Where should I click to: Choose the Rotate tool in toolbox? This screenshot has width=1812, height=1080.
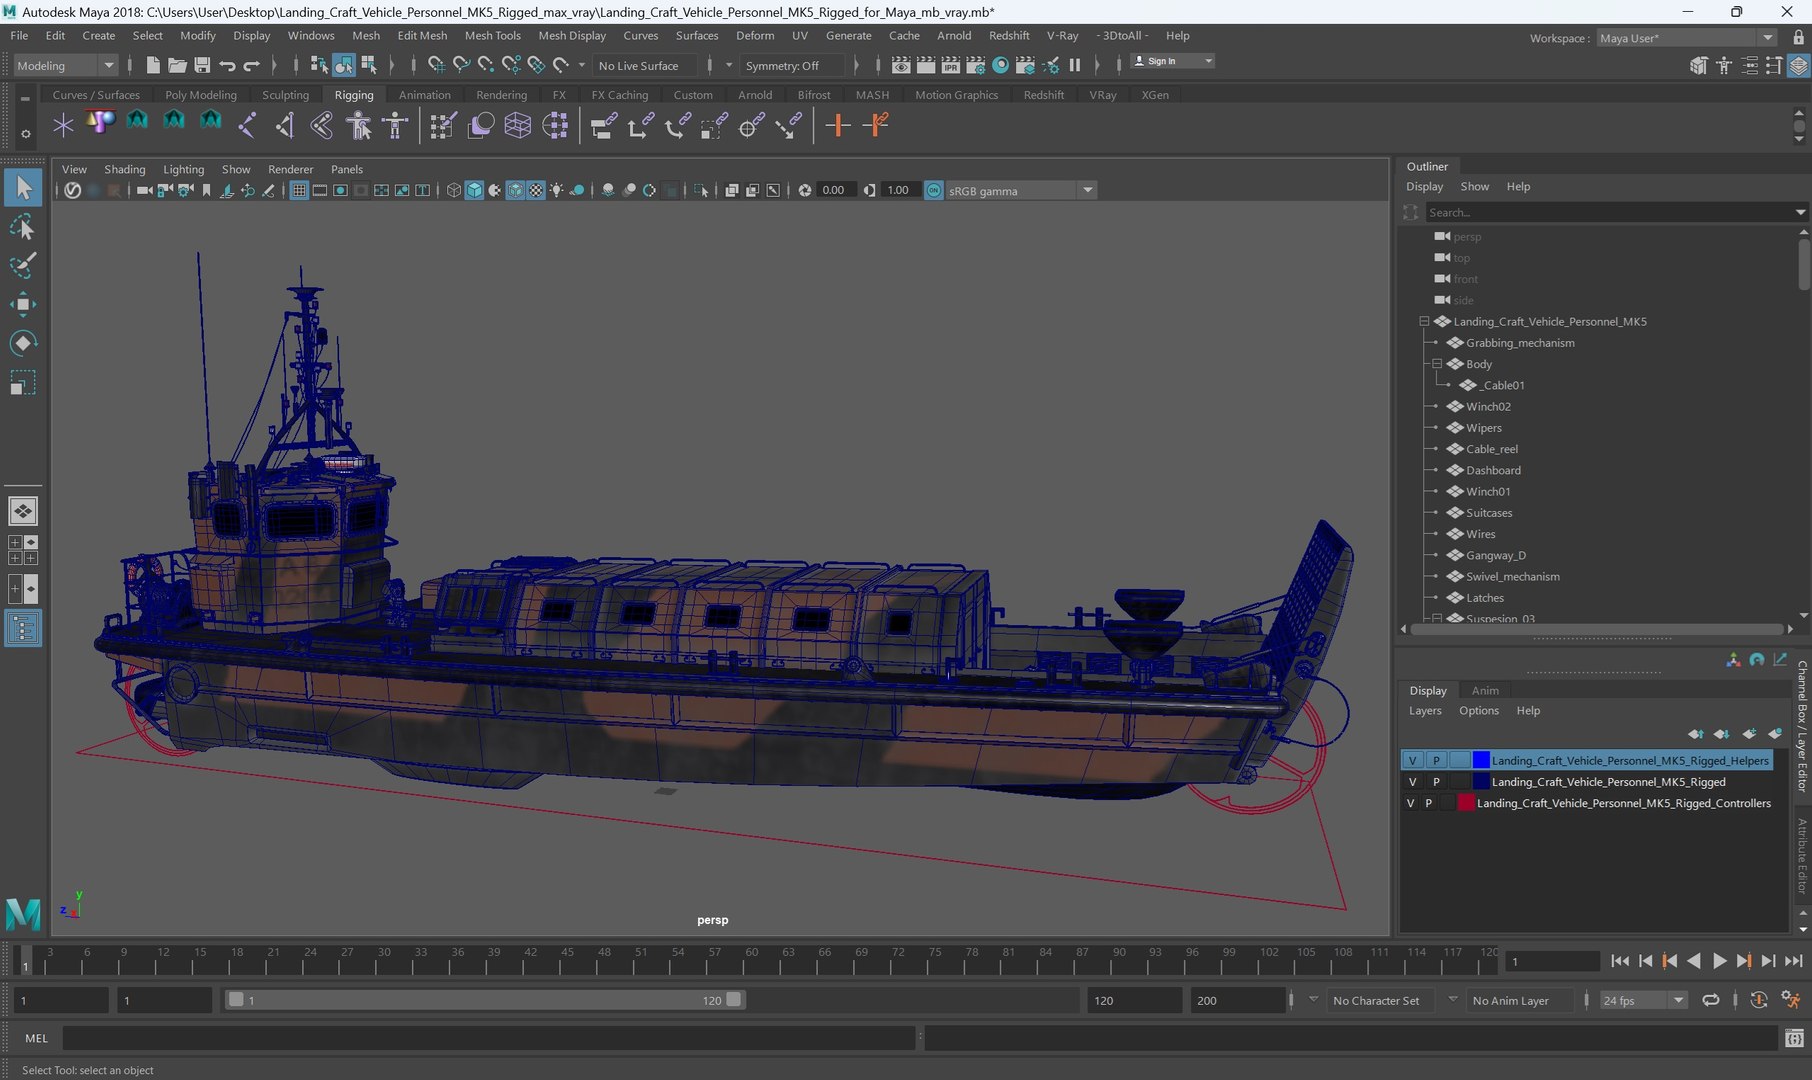point(22,344)
